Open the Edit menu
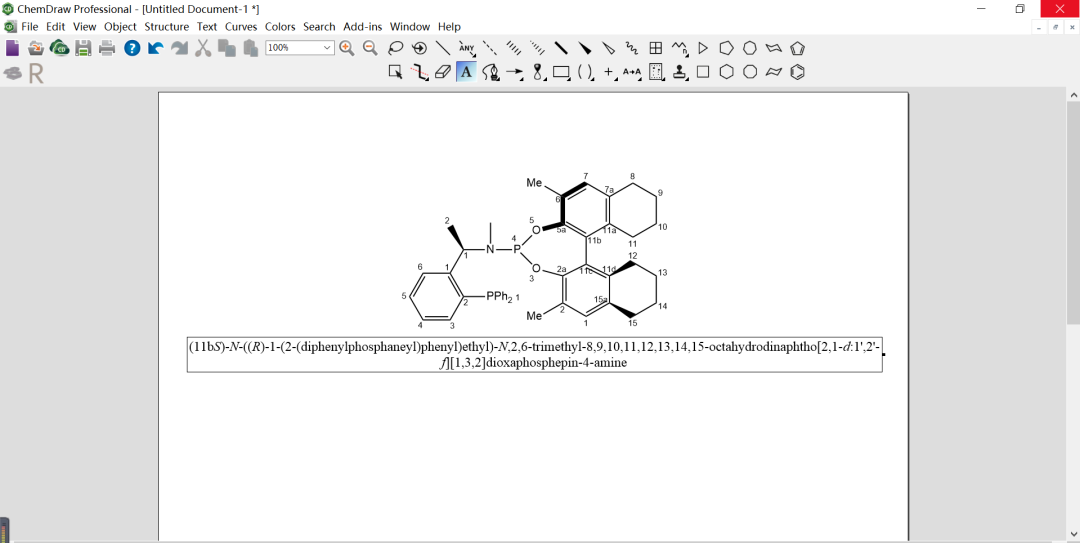The height and width of the screenshot is (543, 1080). (56, 27)
